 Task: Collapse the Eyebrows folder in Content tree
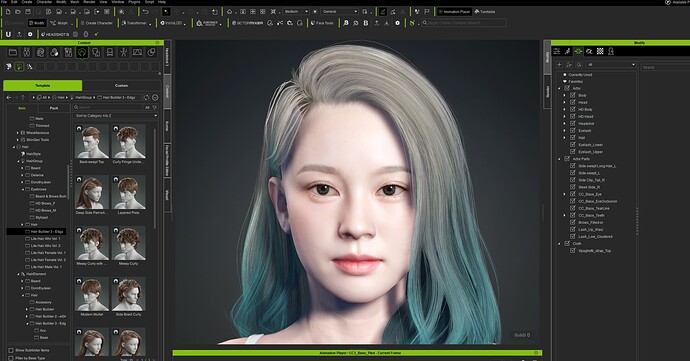click(22, 189)
